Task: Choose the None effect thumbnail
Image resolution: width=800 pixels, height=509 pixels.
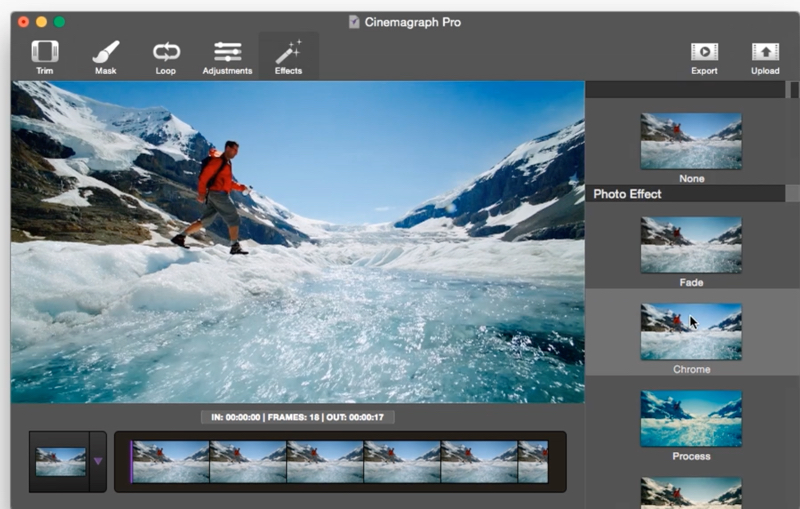Action: pos(691,141)
